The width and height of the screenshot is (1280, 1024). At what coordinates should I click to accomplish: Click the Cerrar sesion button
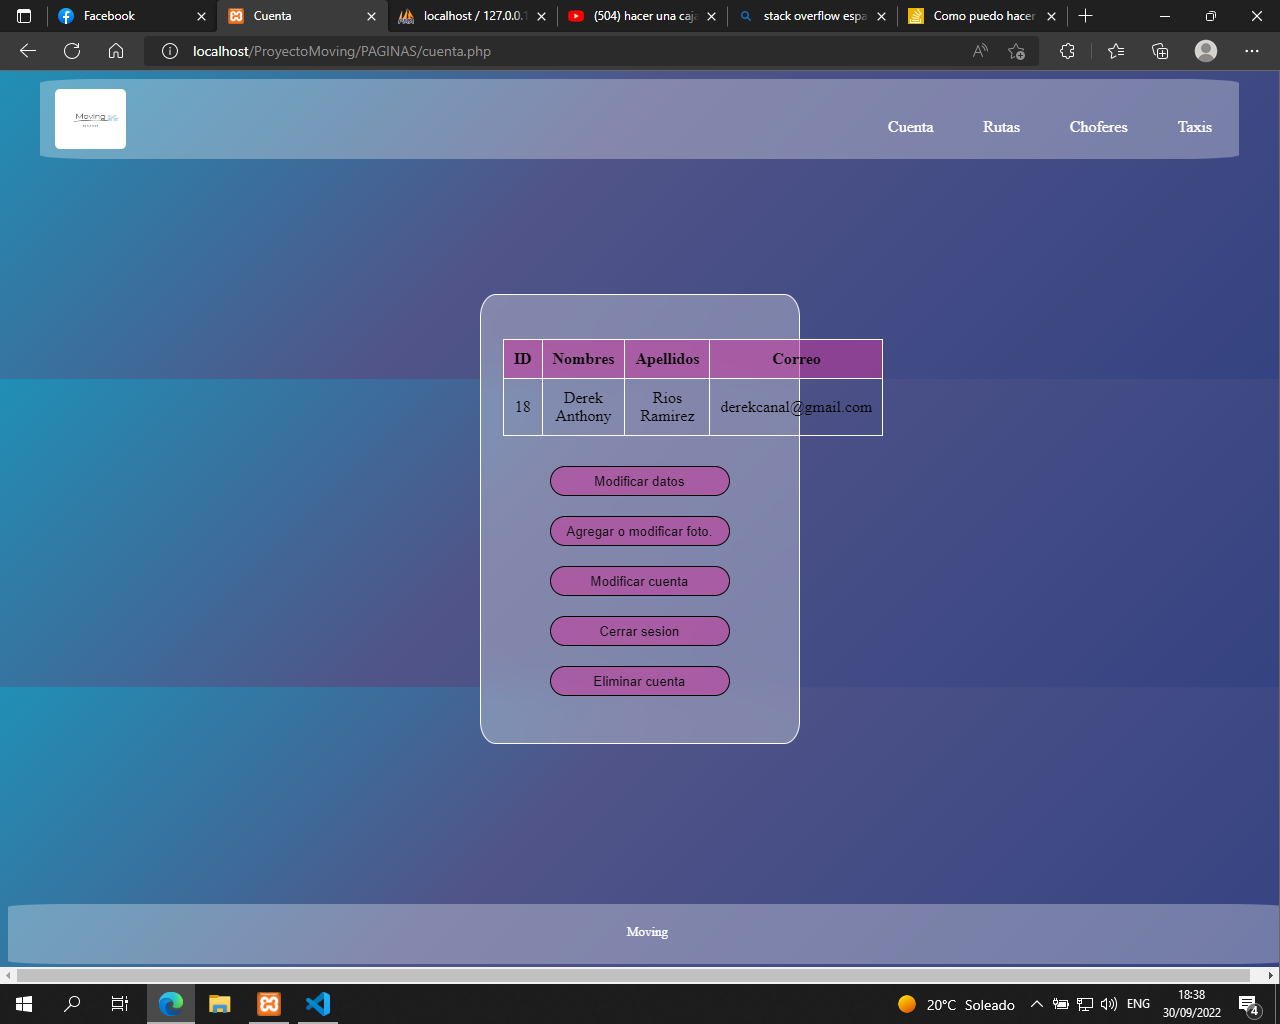(x=640, y=631)
